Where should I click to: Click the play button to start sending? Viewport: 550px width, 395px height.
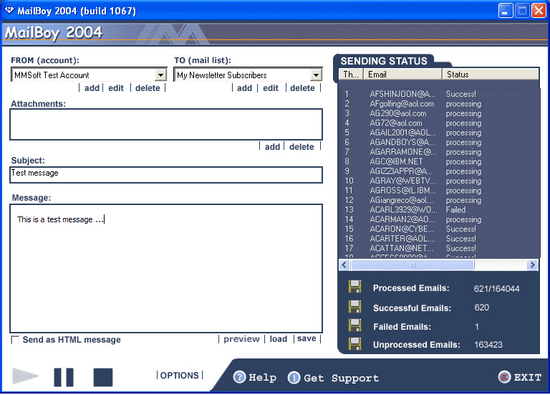pyautogui.click(x=25, y=376)
